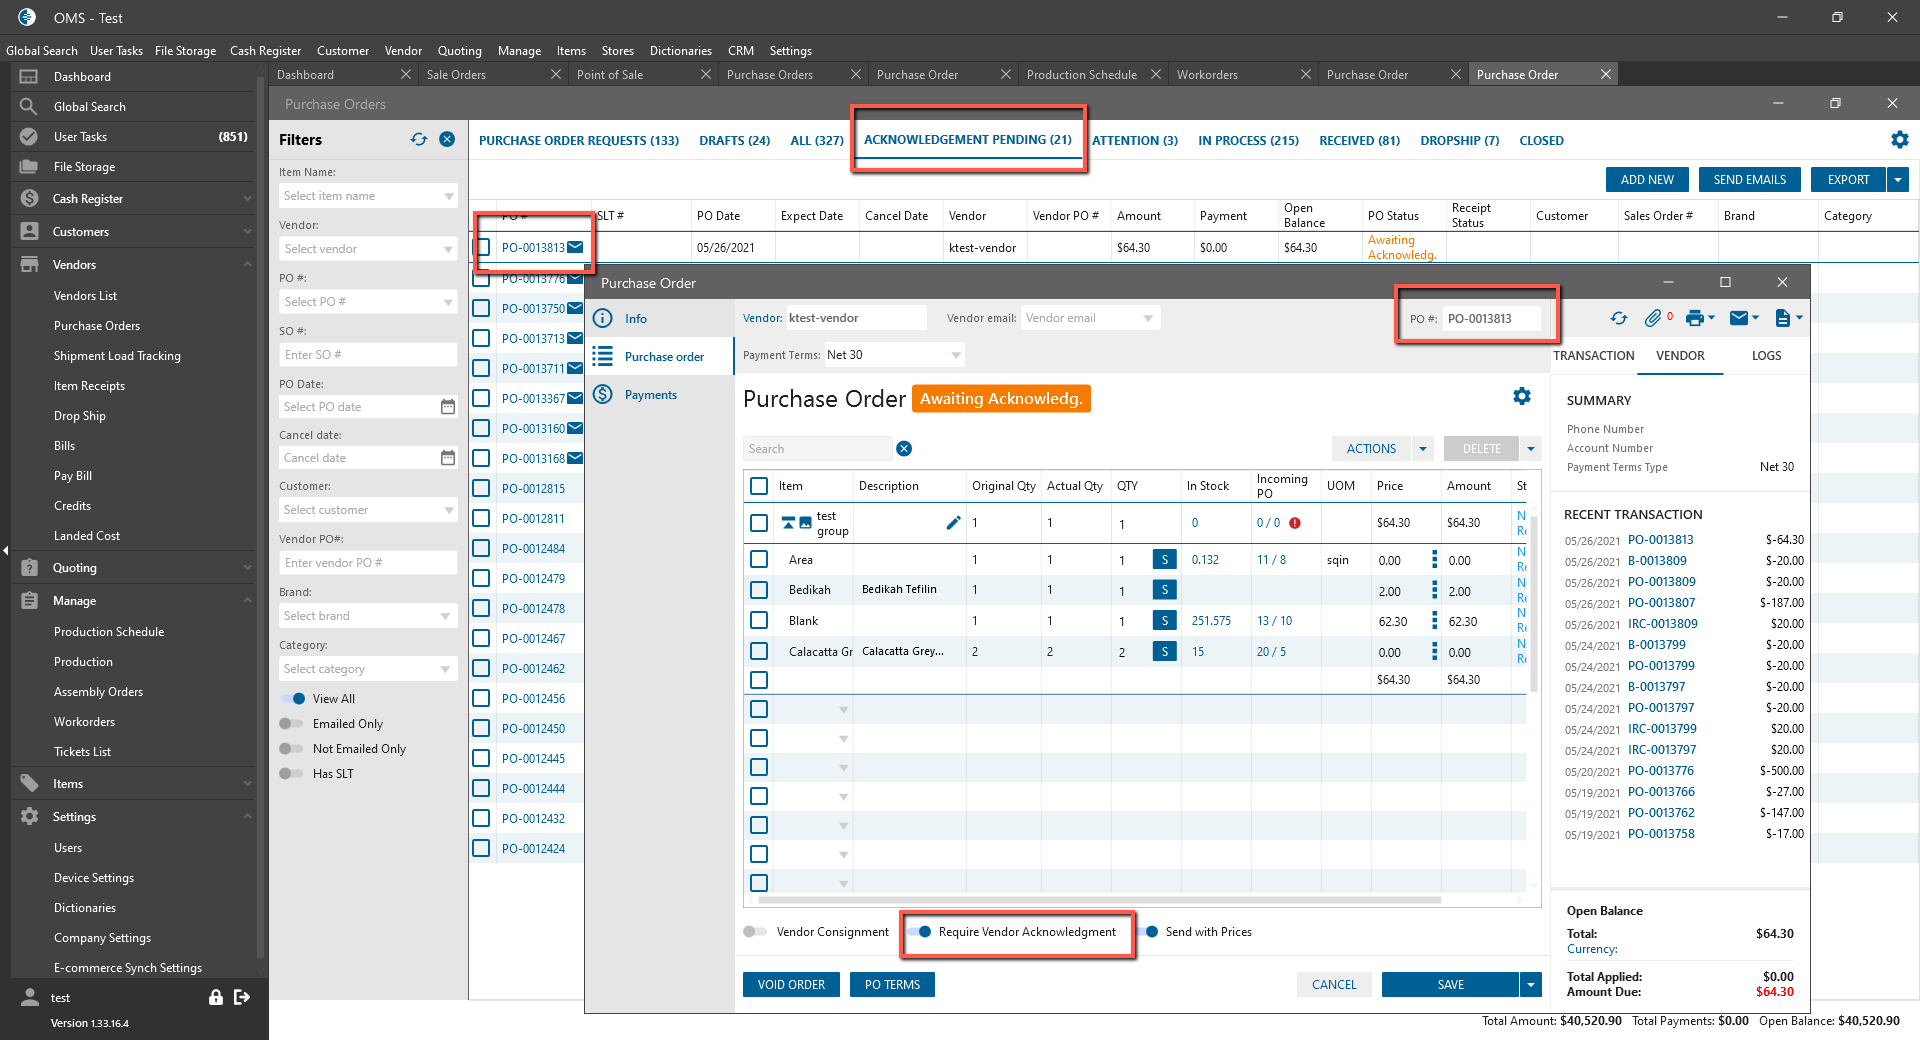The height and width of the screenshot is (1040, 1920).
Task: Click the VOID ORDER button
Action: [791, 985]
